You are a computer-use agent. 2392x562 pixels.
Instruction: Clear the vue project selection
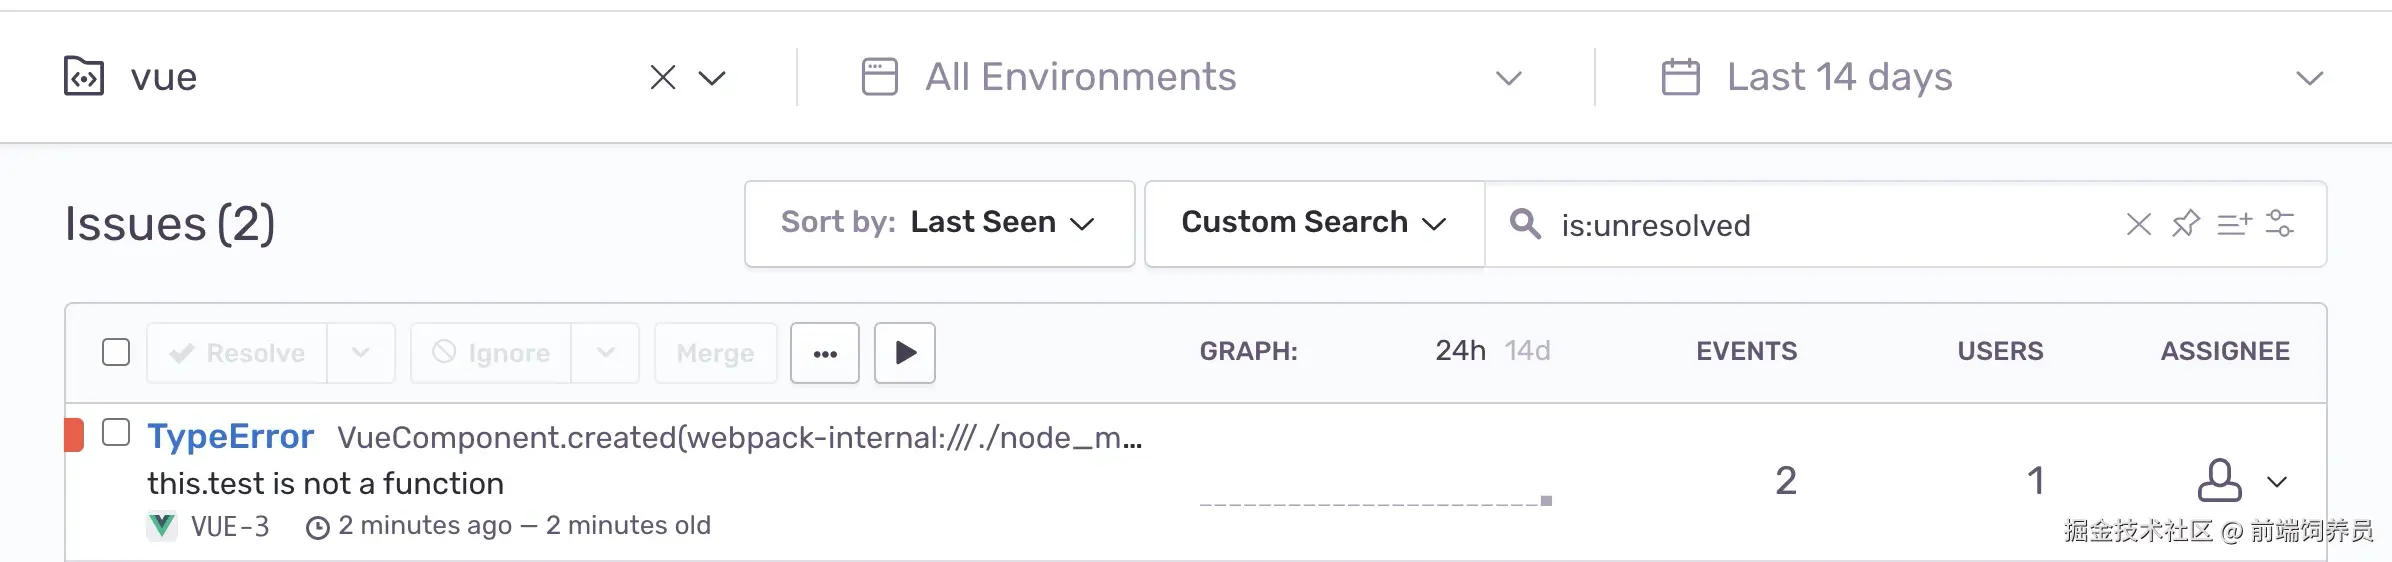pos(663,77)
